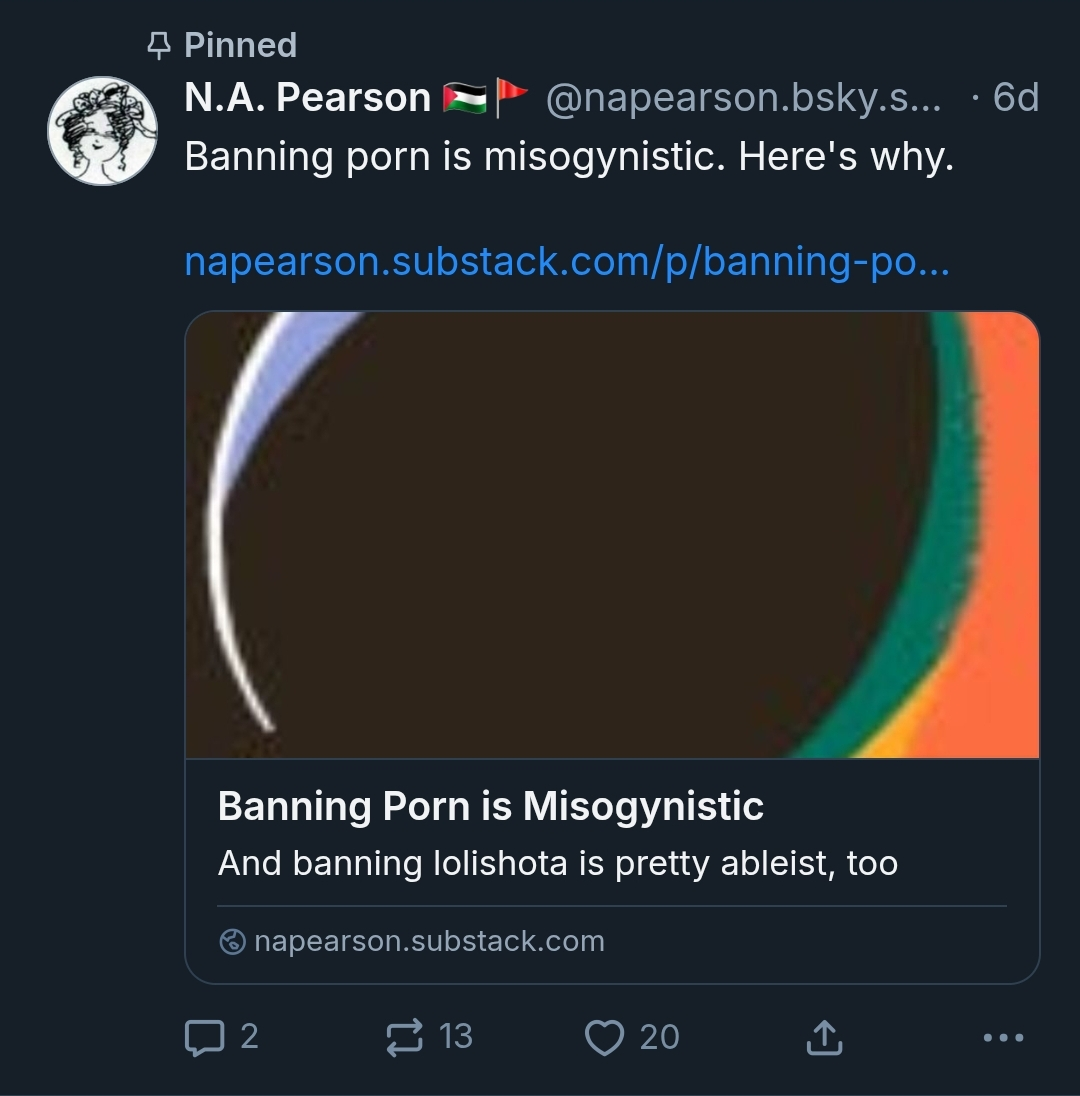The height and width of the screenshot is (1096, 1080).
Task: Click the post's main text line
Action: 569,156
